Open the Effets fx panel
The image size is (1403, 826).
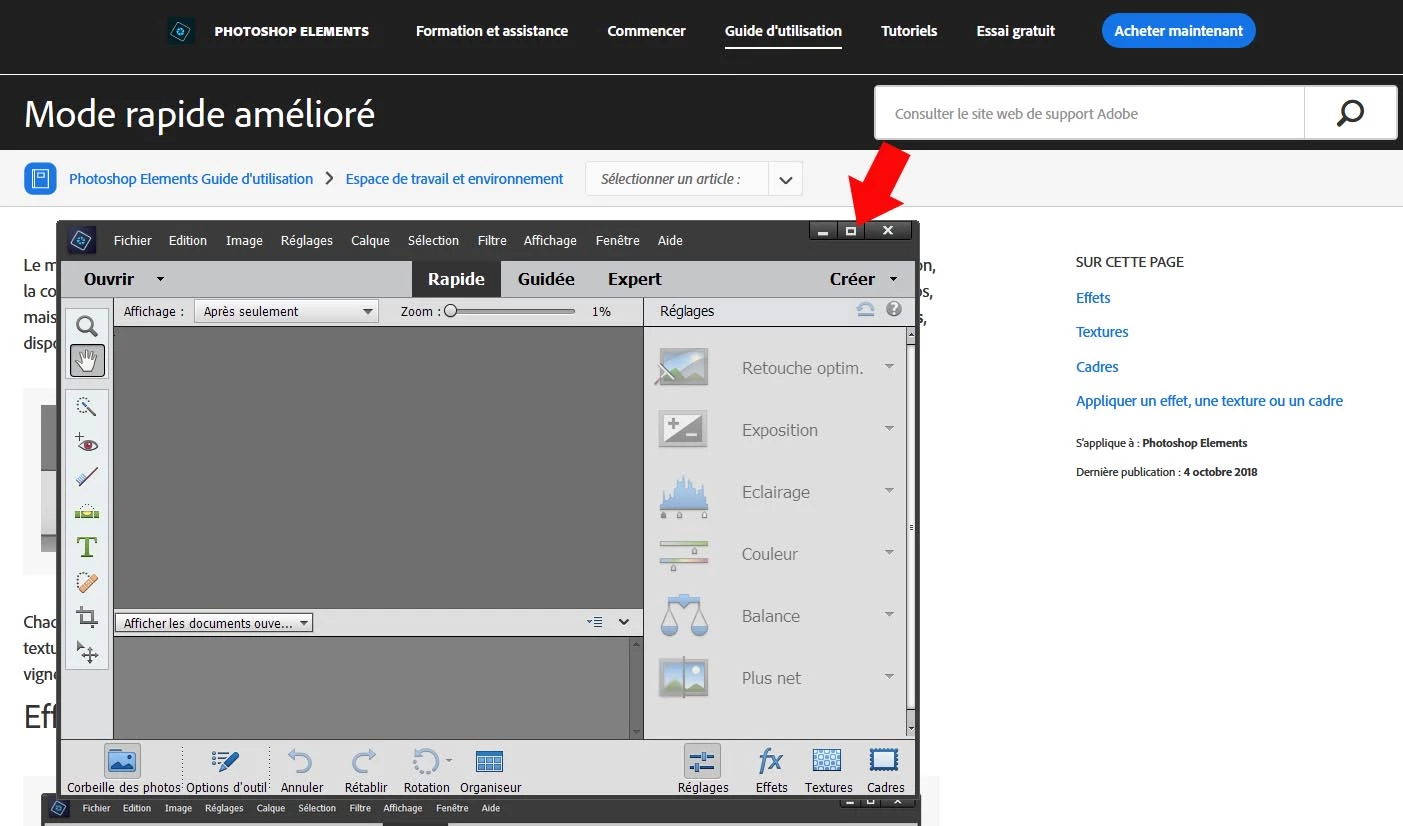click(771, 768)
